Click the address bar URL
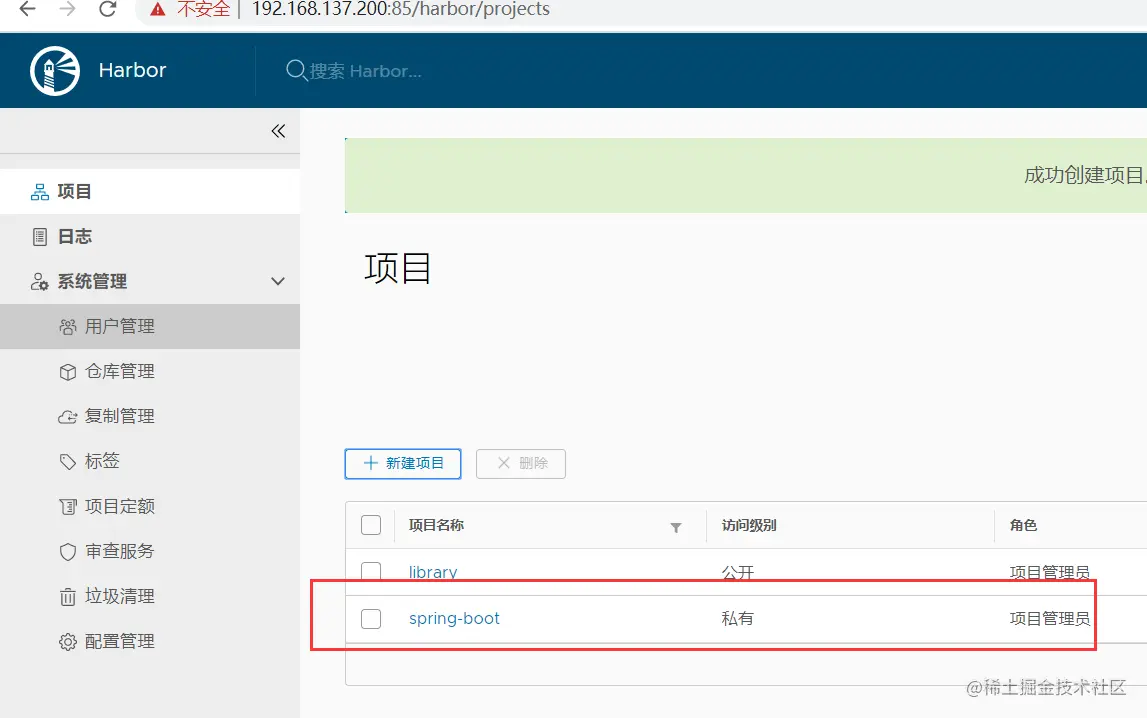Screen dimensions: 1147x718 (401, 9)
